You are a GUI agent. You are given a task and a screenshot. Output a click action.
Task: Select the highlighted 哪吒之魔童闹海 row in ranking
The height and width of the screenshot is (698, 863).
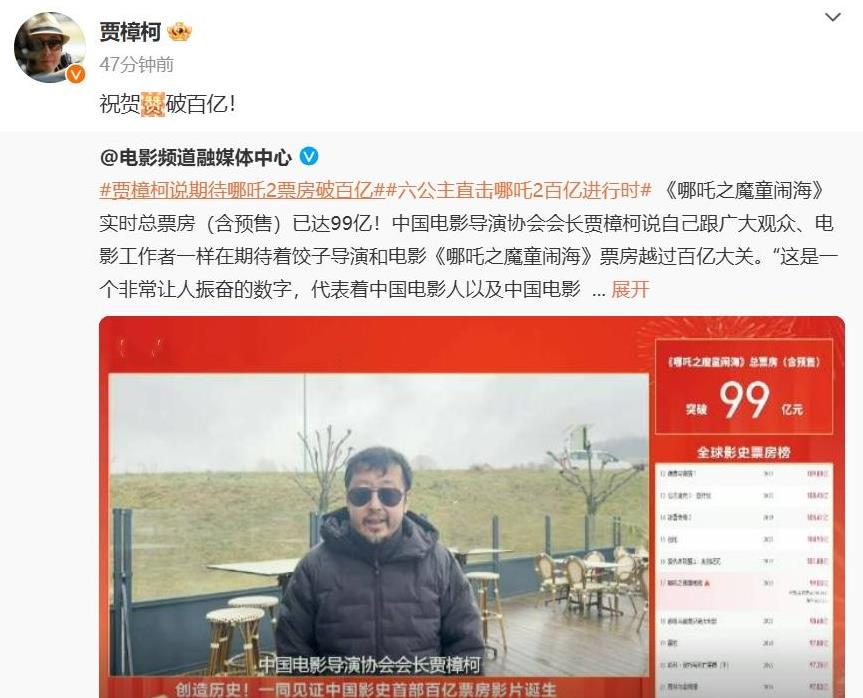744,591
